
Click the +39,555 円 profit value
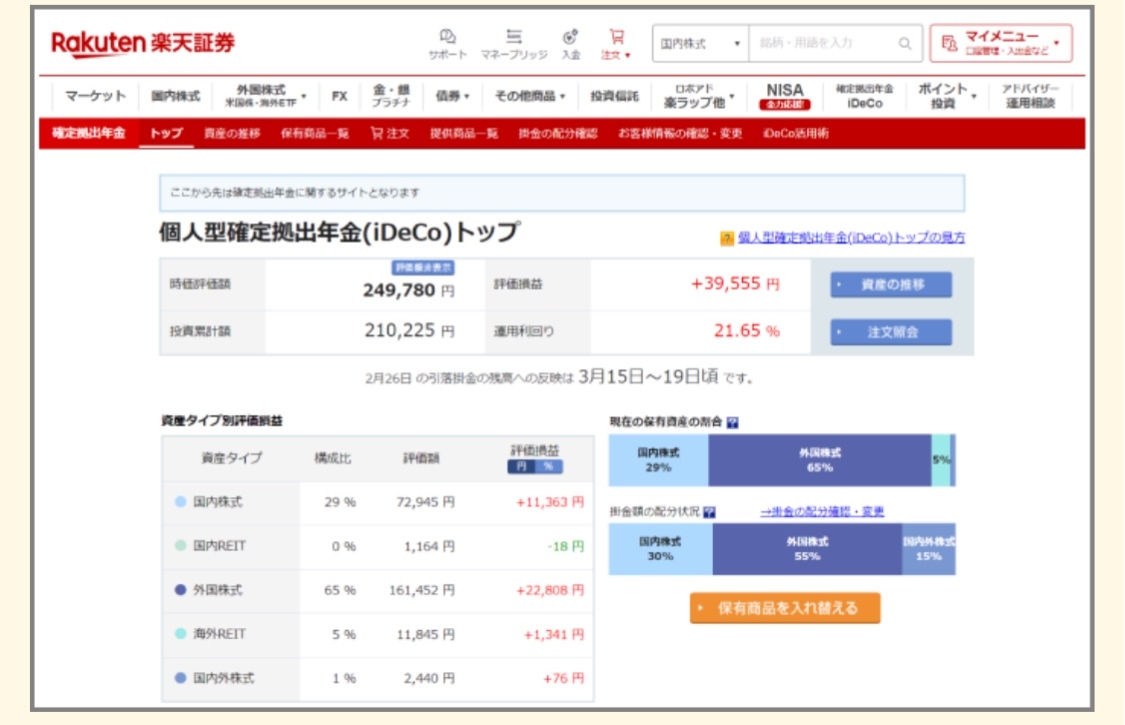click(735, 284)
